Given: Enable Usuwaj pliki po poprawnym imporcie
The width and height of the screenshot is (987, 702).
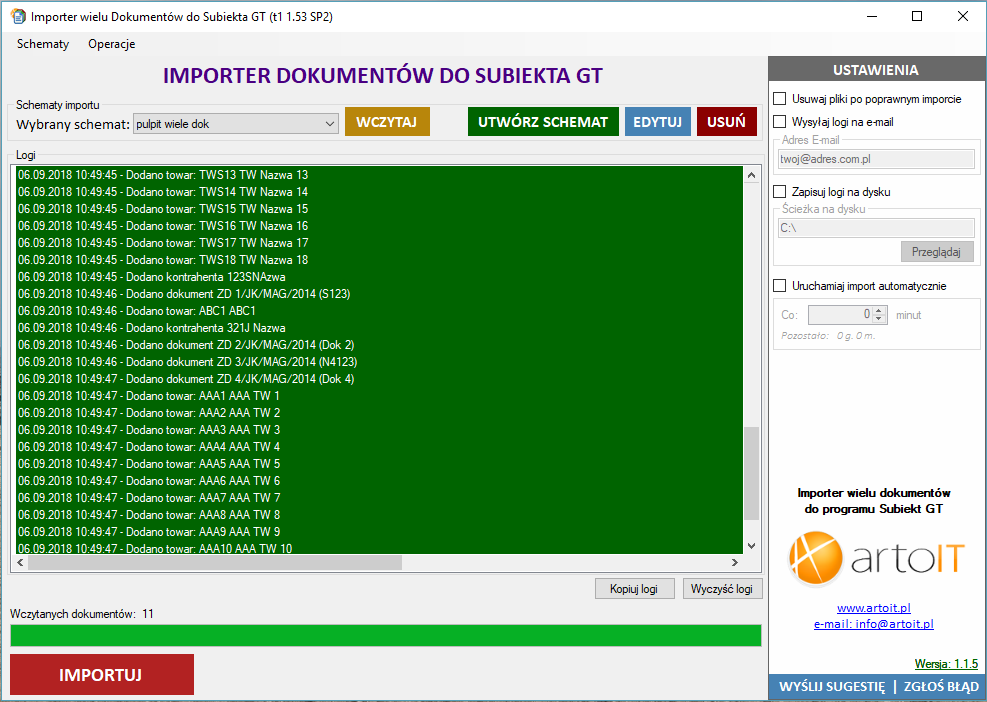Looking at the screenshot, I should 780,99.
